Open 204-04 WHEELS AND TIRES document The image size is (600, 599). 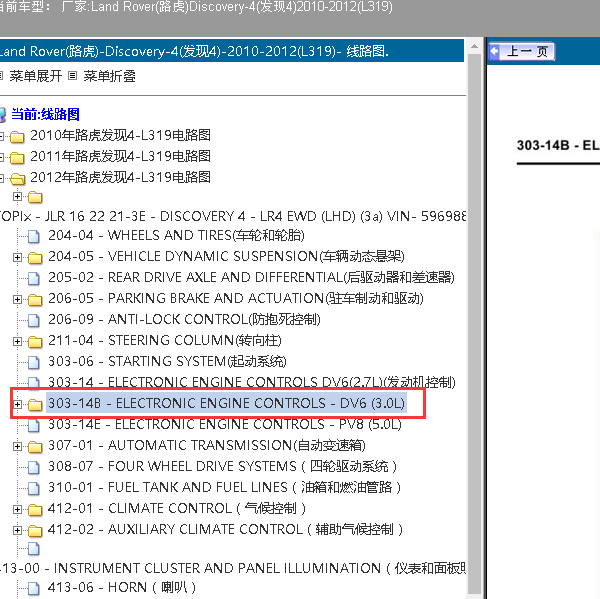click(176, 235)
